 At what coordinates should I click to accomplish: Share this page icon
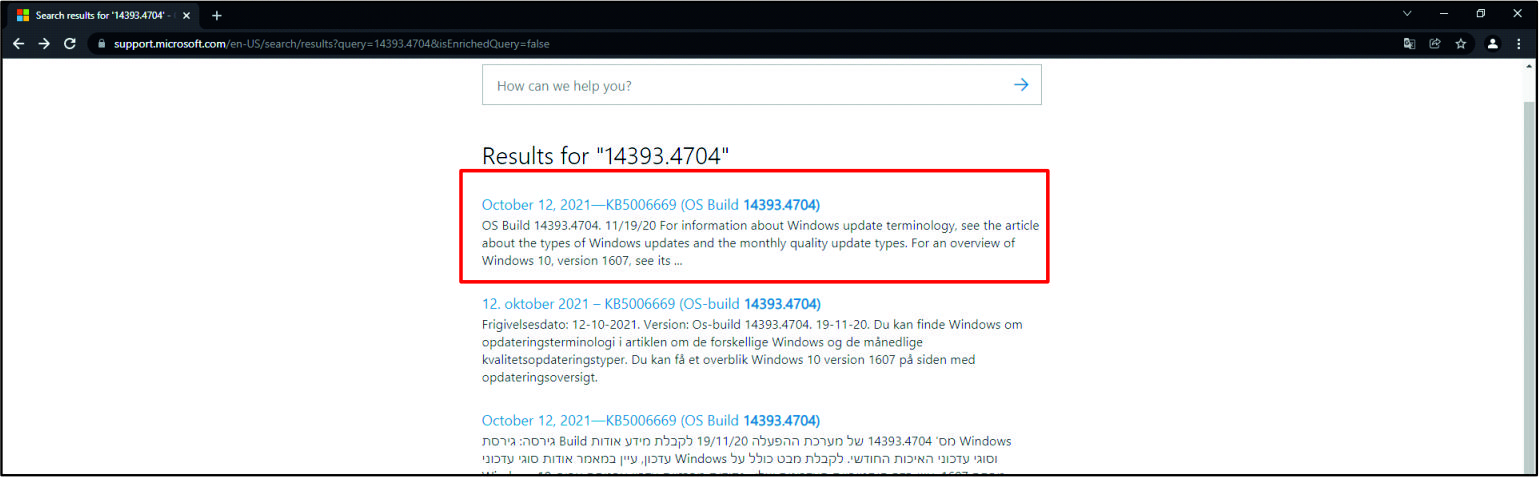click(x=1435, y=44)
